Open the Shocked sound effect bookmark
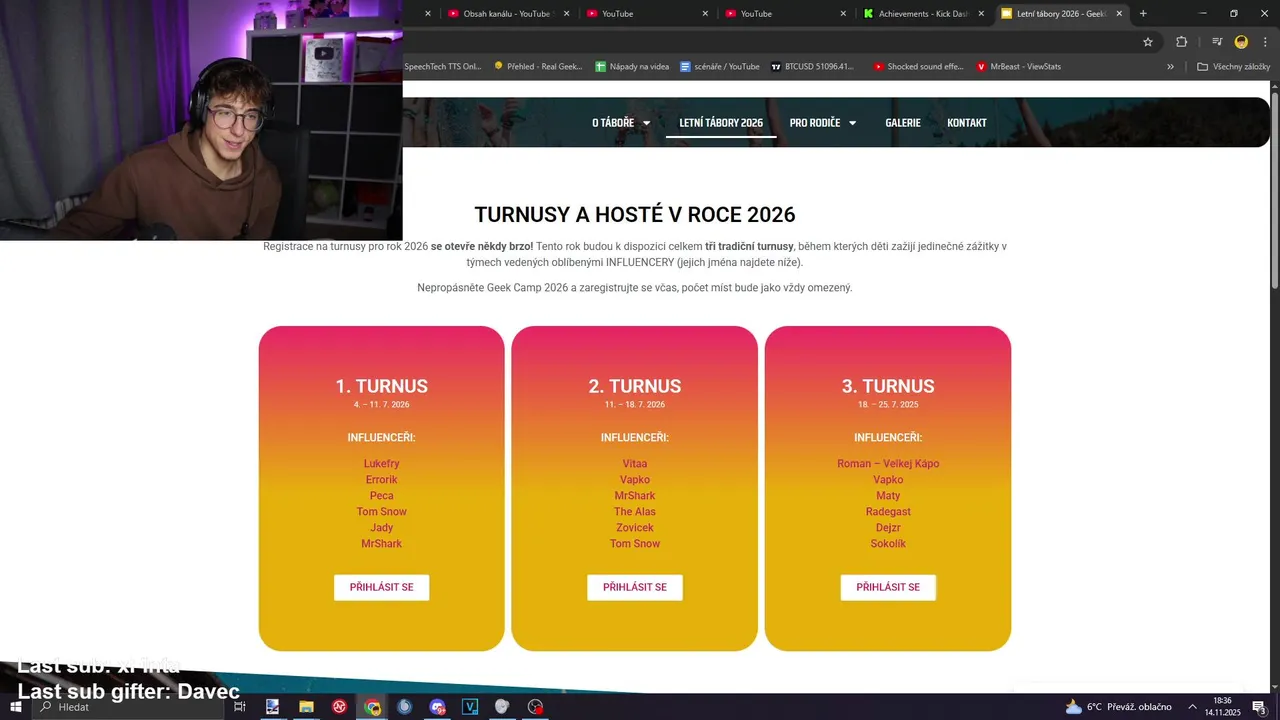Screen dimensions: 1280x720 918,67
